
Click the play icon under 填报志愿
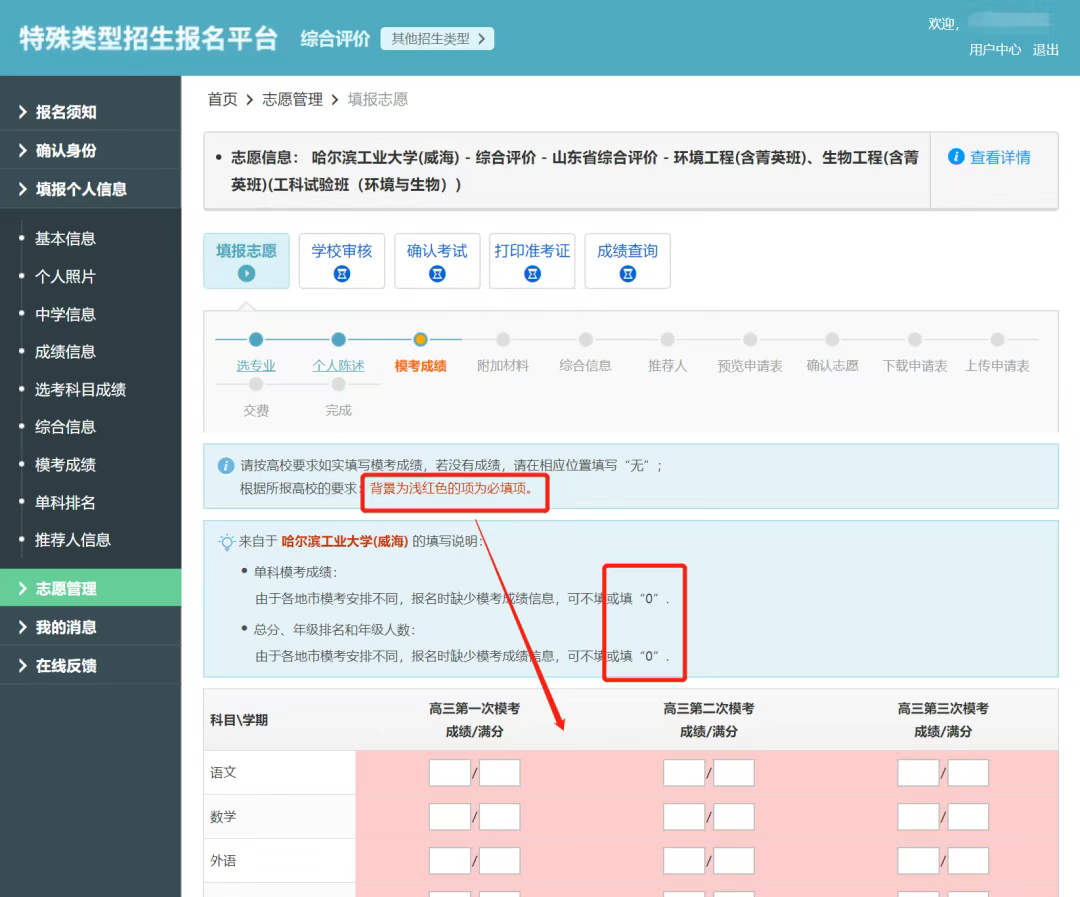[x=246, y=274]
